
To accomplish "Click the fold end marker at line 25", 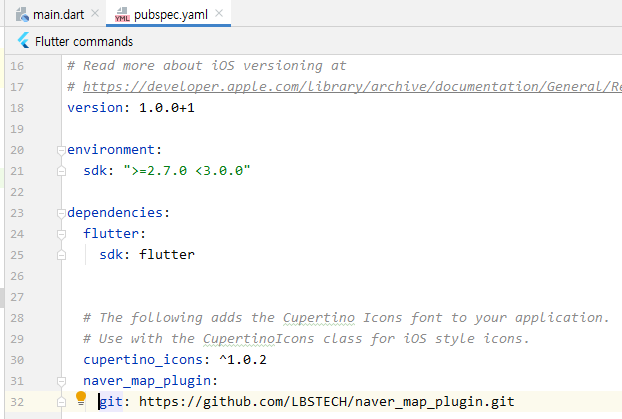I will [61, 255].
